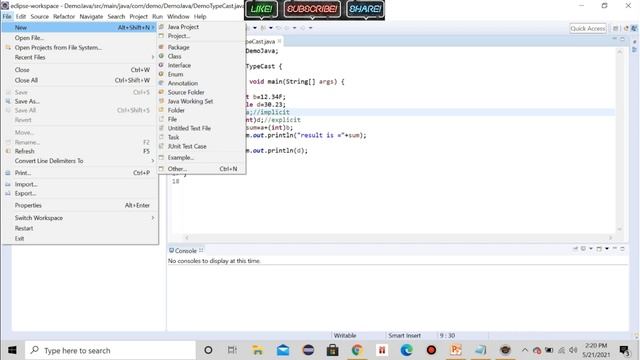Show hidden system tray icons
Viewport: 640px width, 360px height.
pos(525,350)
